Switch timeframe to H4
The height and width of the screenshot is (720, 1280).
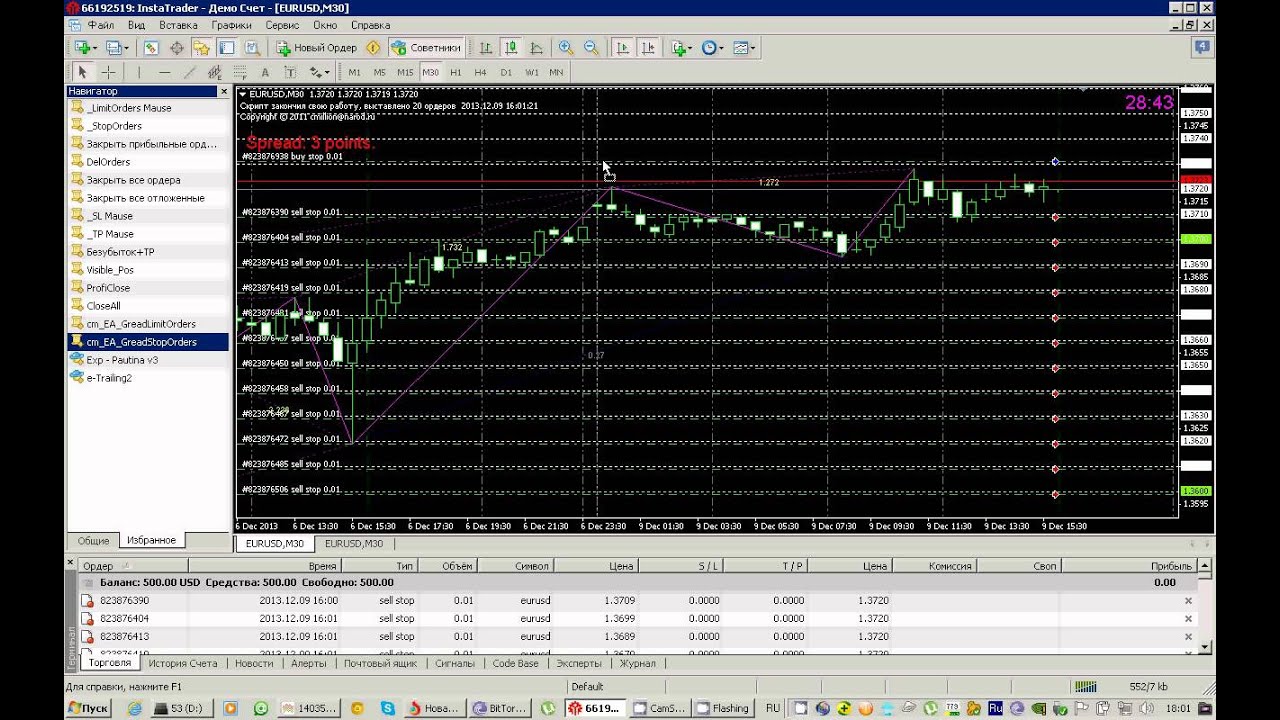pyautogui.click(x=481, y=72)
